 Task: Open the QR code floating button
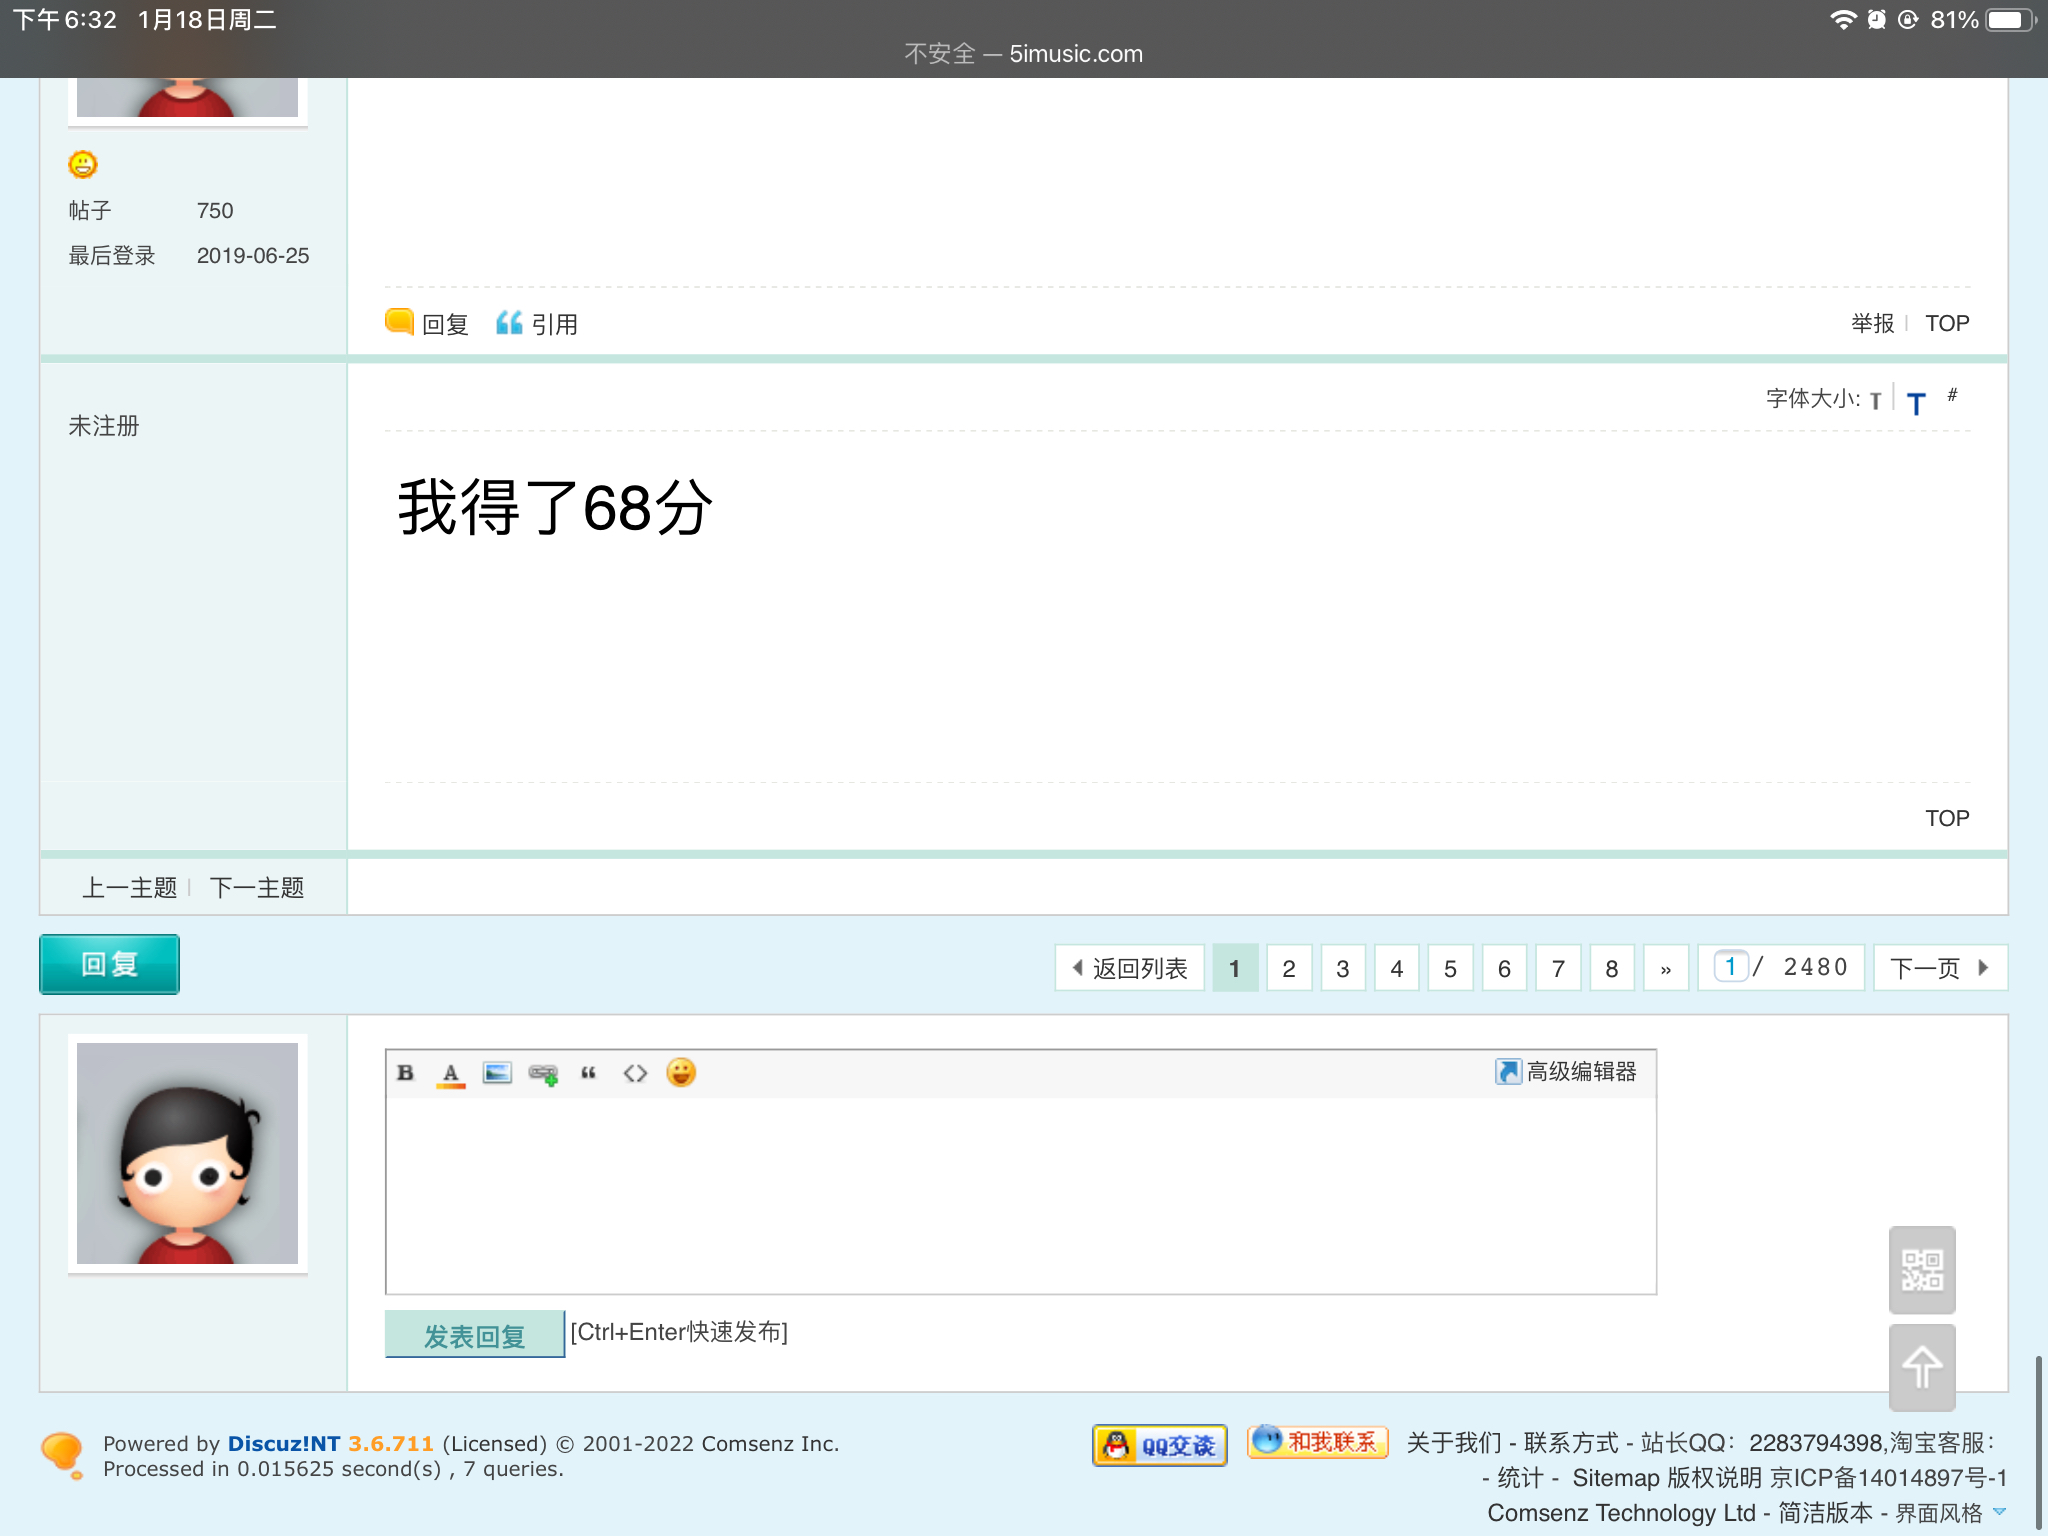[x=1921, y=1270]
